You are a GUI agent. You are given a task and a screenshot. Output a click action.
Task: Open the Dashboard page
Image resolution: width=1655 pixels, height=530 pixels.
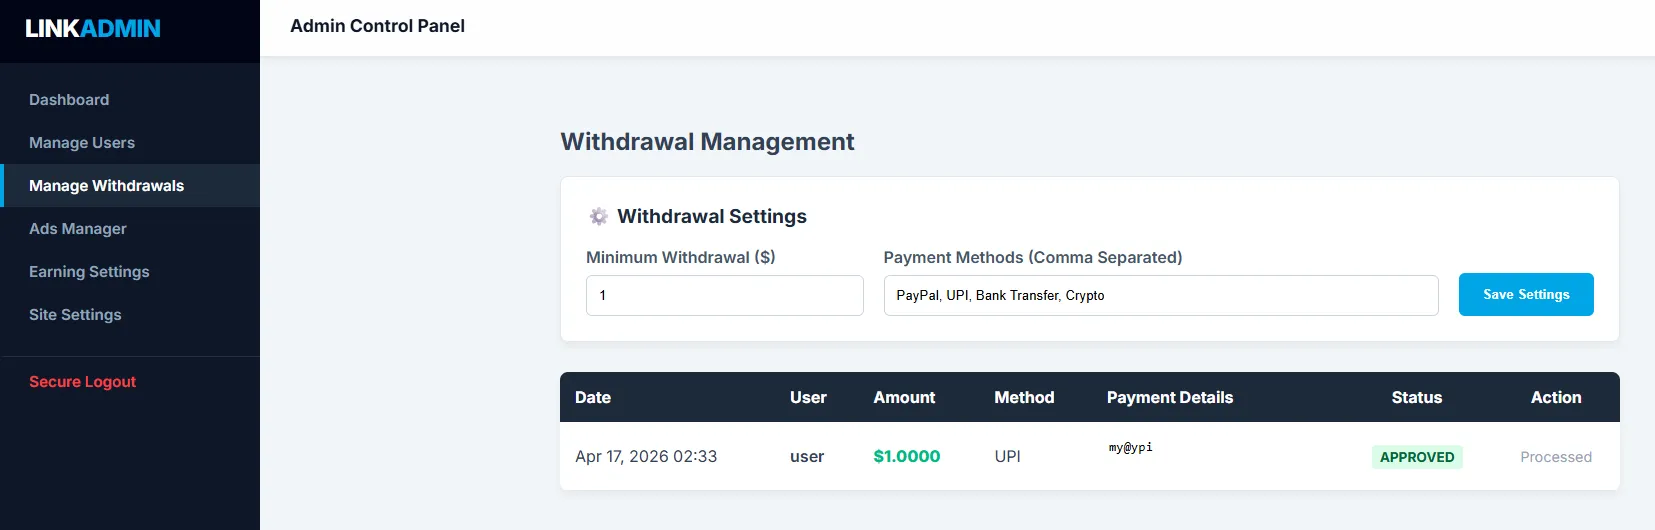point(69,100)
